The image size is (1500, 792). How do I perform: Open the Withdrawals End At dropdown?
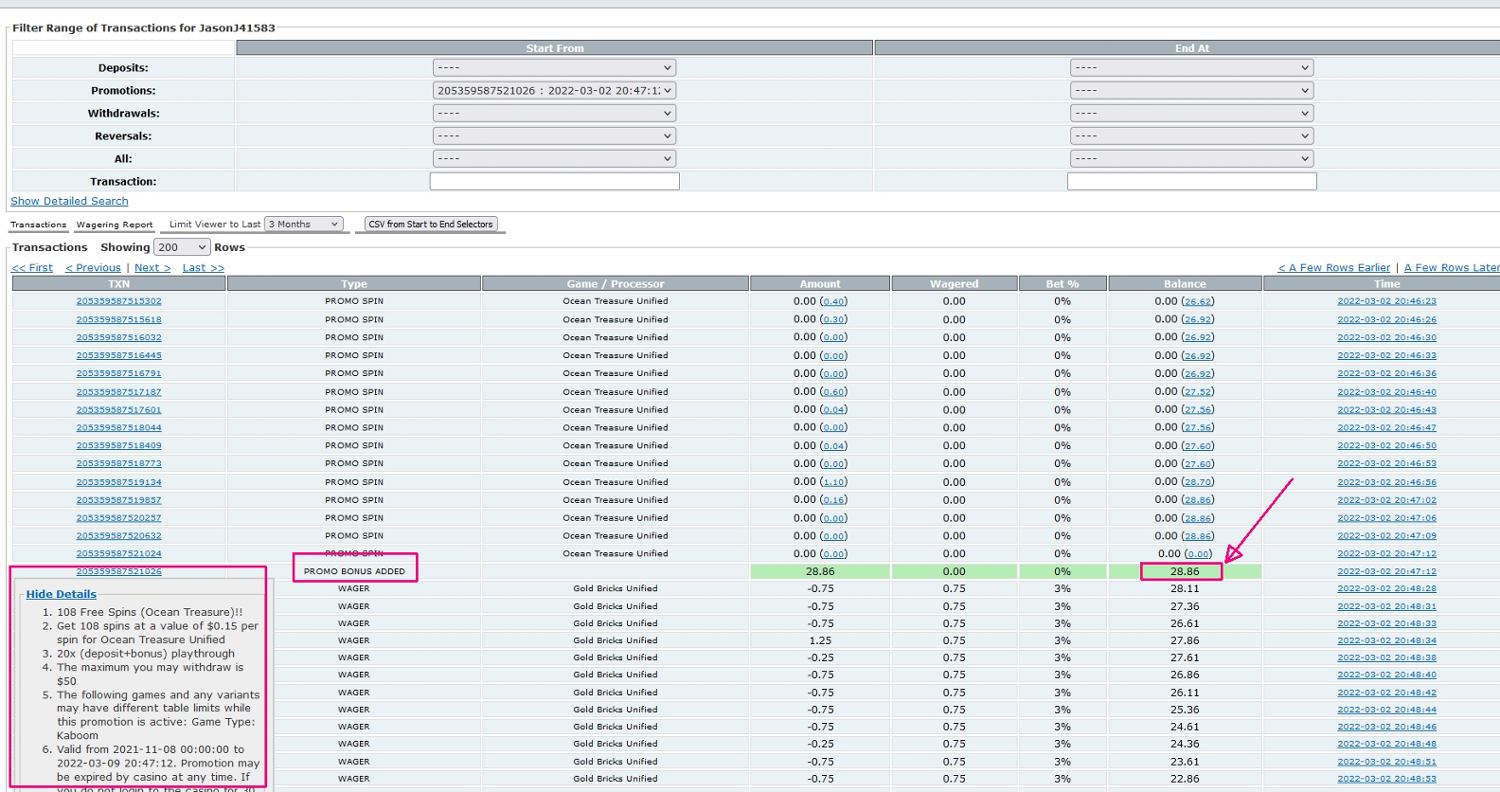(x=1190, y=113)
